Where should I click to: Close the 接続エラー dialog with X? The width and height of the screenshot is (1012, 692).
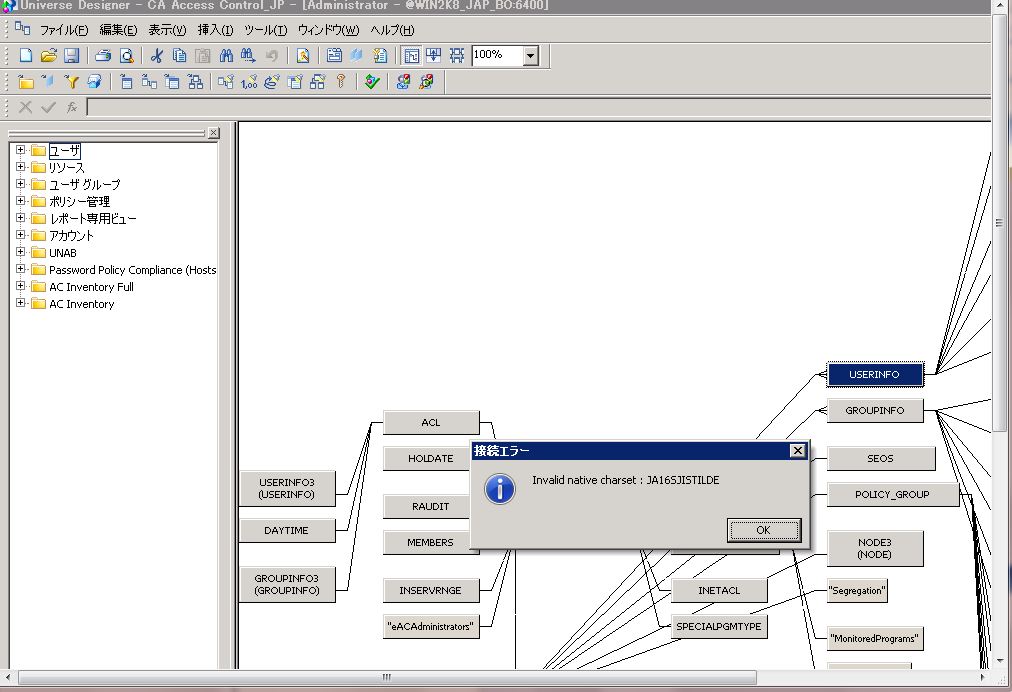pyautogui.click(x=798, y=451)
